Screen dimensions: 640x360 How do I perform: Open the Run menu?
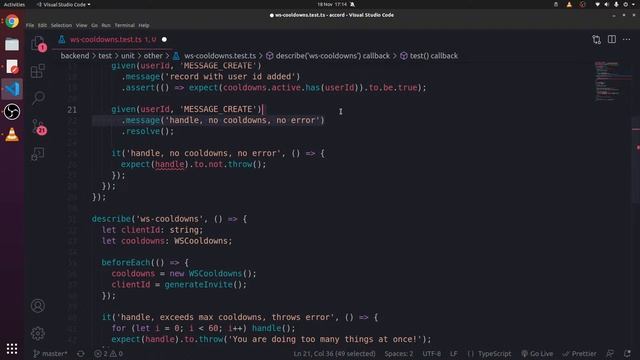(x=106, y=25)
